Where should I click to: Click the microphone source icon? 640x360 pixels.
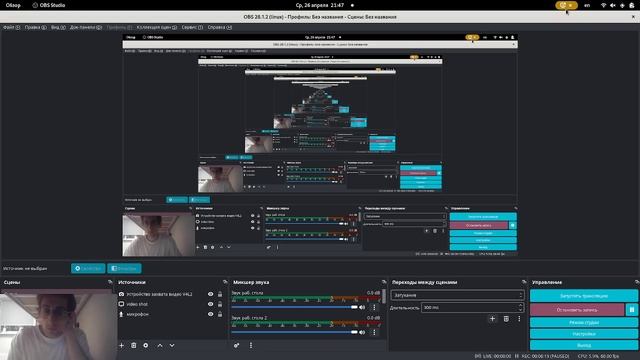121,314
